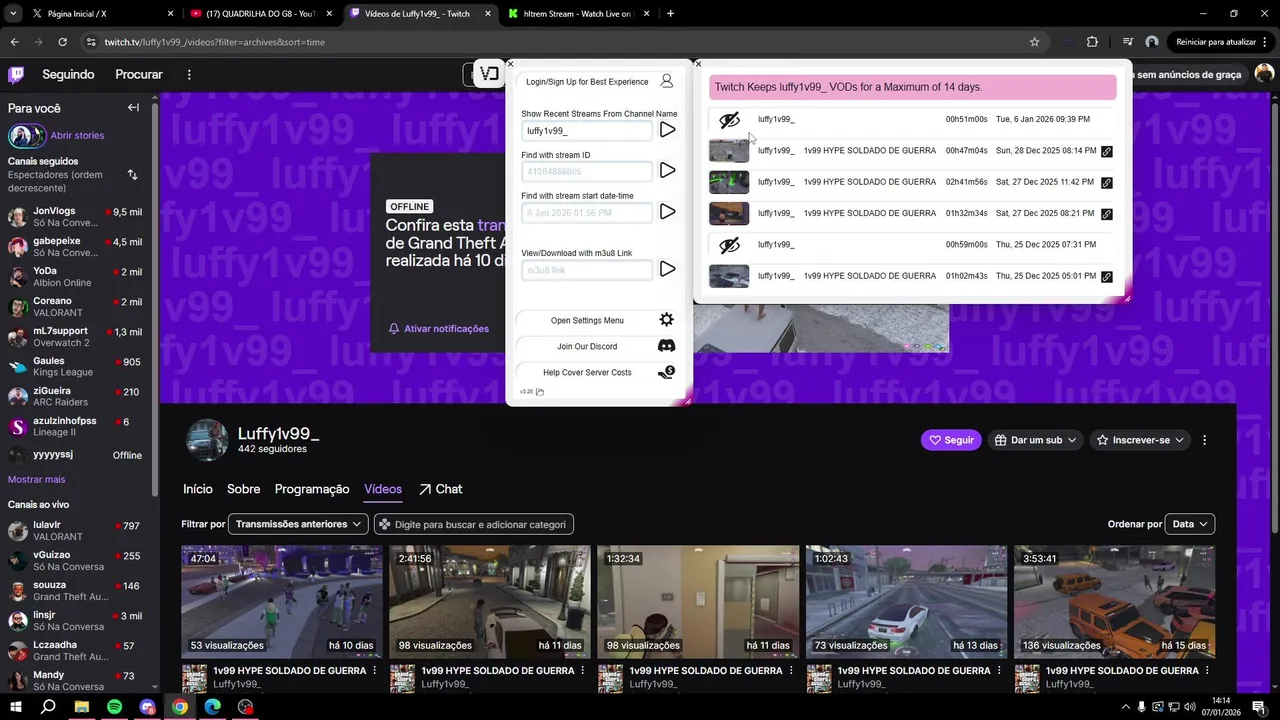
Task: Click the Discord logo icon
Action: [667, 346]
